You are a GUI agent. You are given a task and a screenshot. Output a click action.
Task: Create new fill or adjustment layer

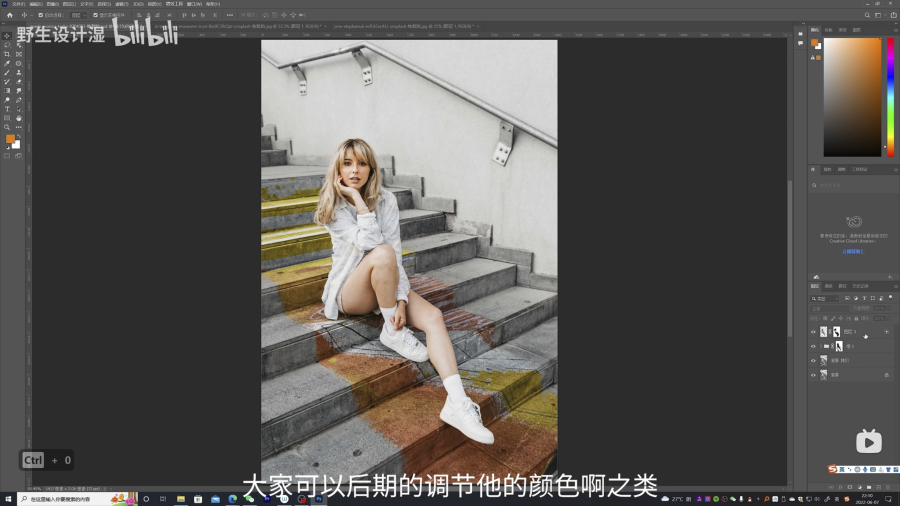tap(859, 487)
